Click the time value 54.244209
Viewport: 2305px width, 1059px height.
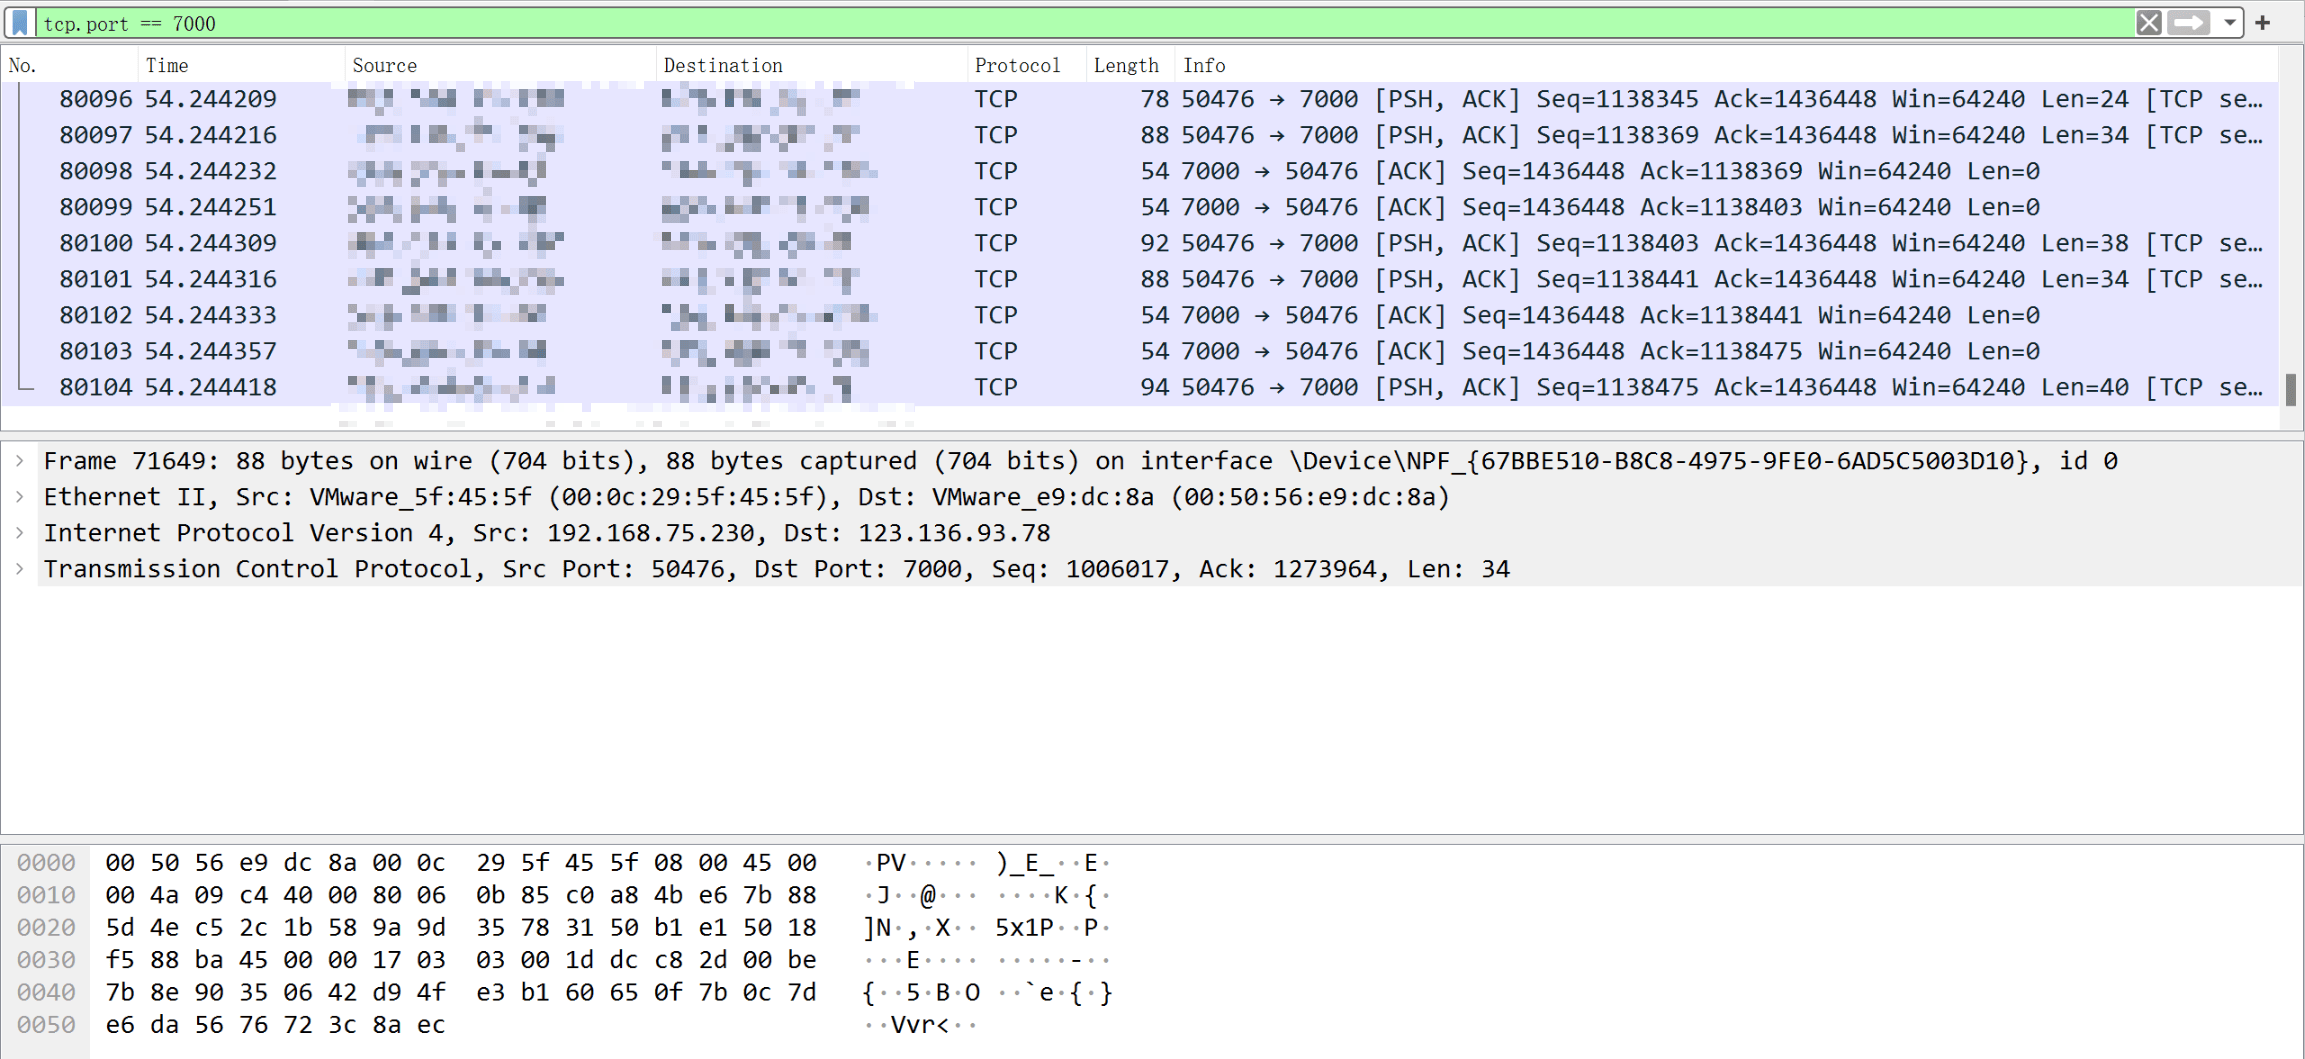(x=211, y=99)
